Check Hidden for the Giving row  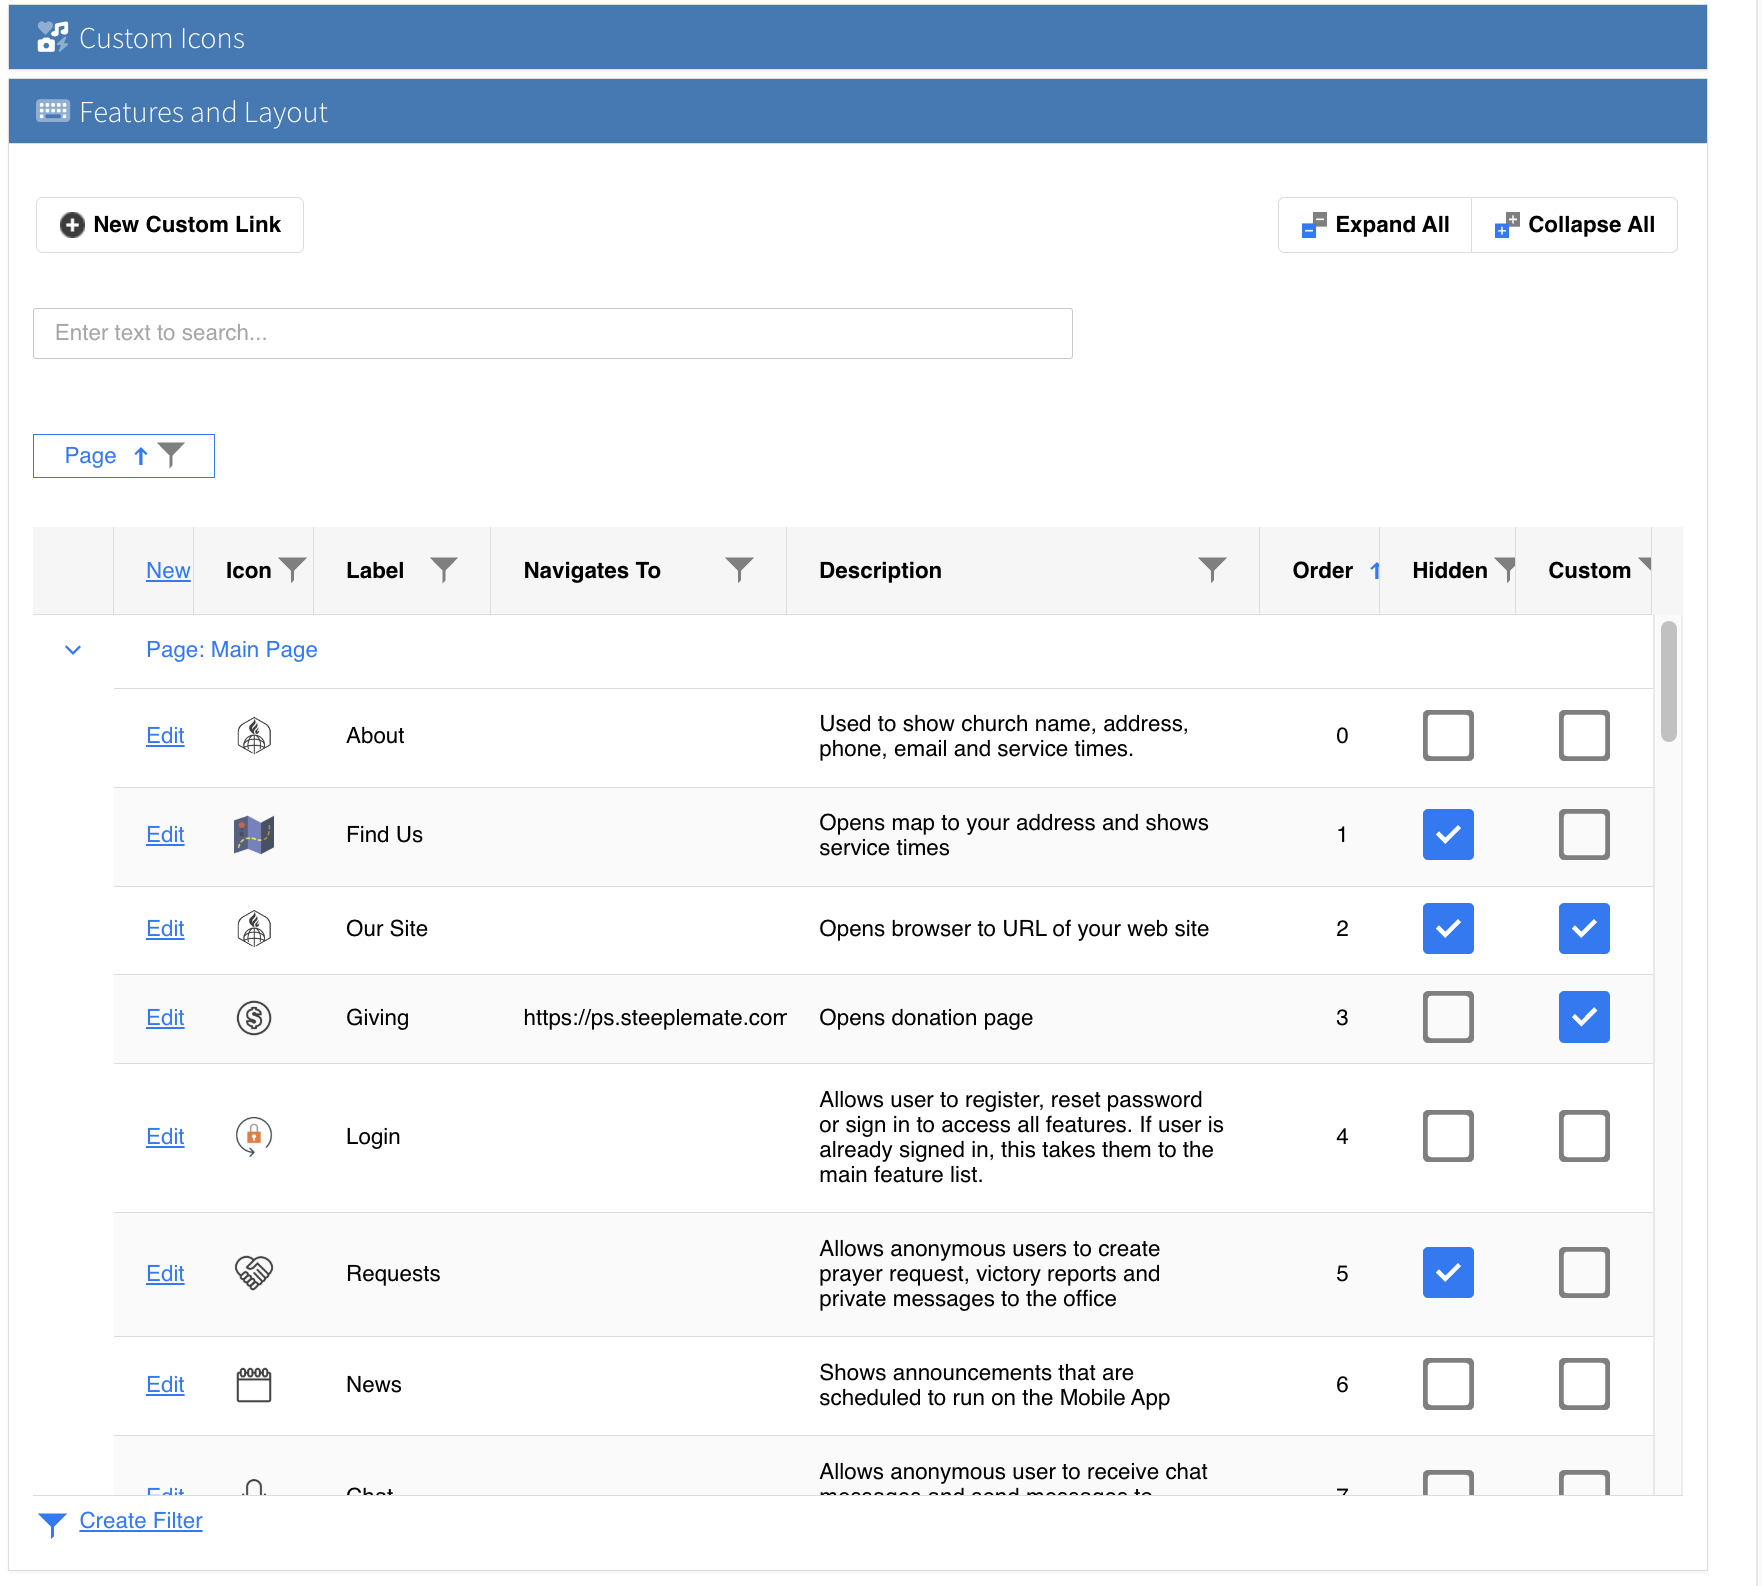pyautogui.click(x=1448, y=1017)
